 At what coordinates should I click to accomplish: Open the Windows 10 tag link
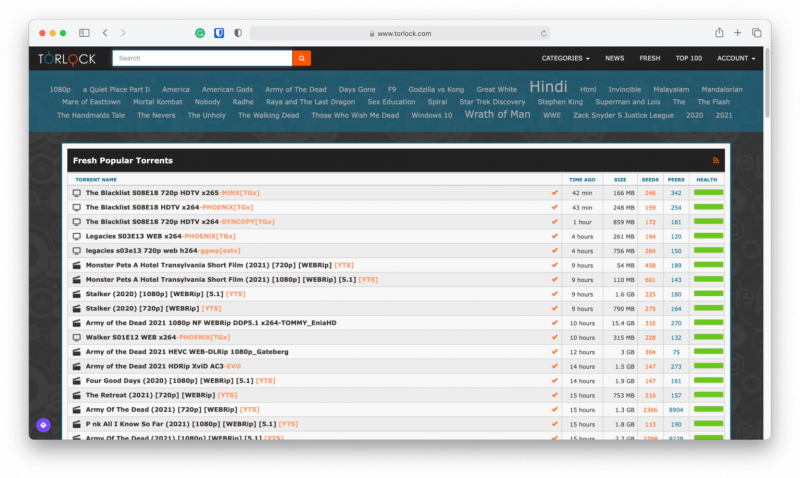[x=432, y=115]
